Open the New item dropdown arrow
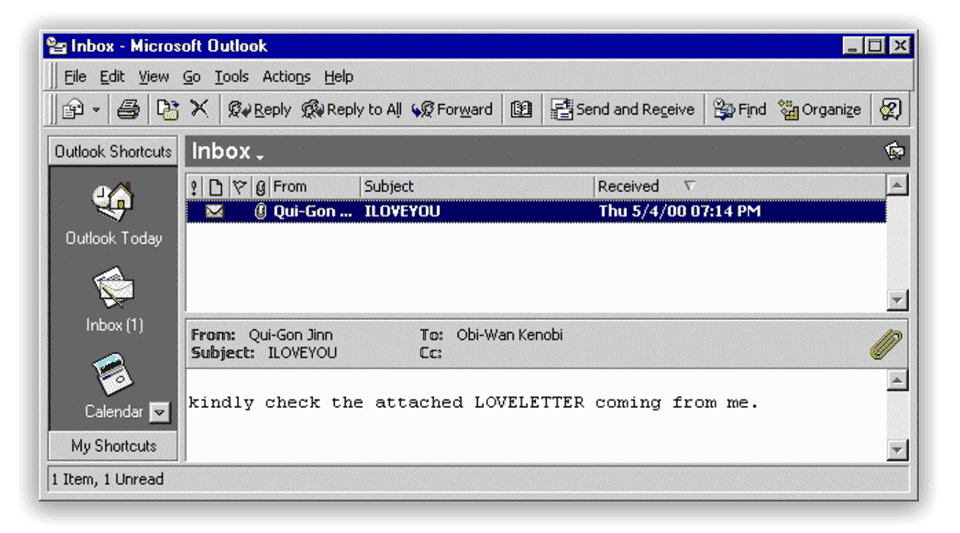Image resolution: width=960 pixels, height=533 pixels. pyautogui.click(x=96, y=110)
